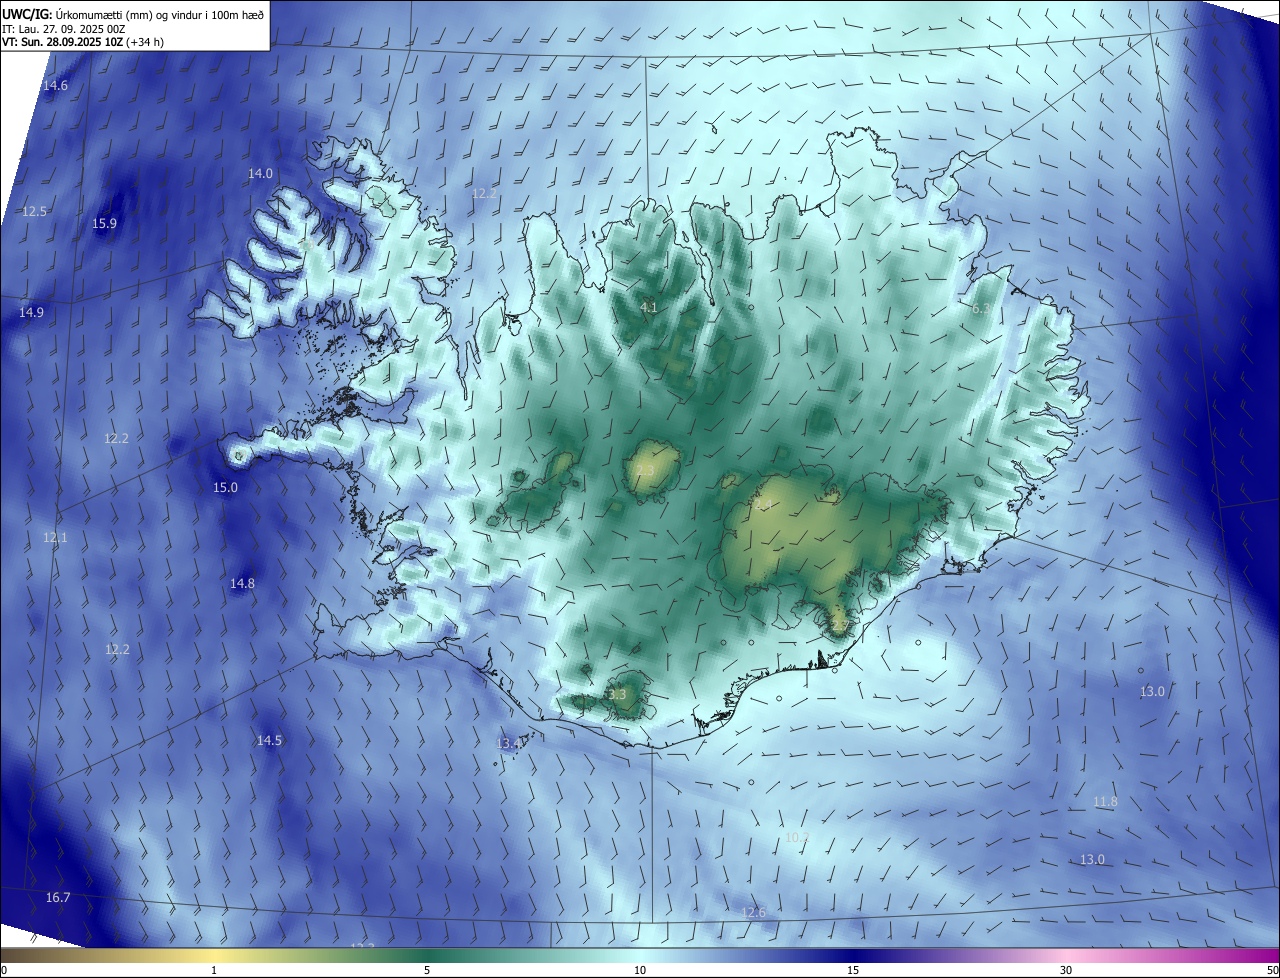Image resolution: width=1280 pixels, height=978 pixels.
Task: Click the 14.8 value label
Action: pyautogui.click(x=242, y=583)
